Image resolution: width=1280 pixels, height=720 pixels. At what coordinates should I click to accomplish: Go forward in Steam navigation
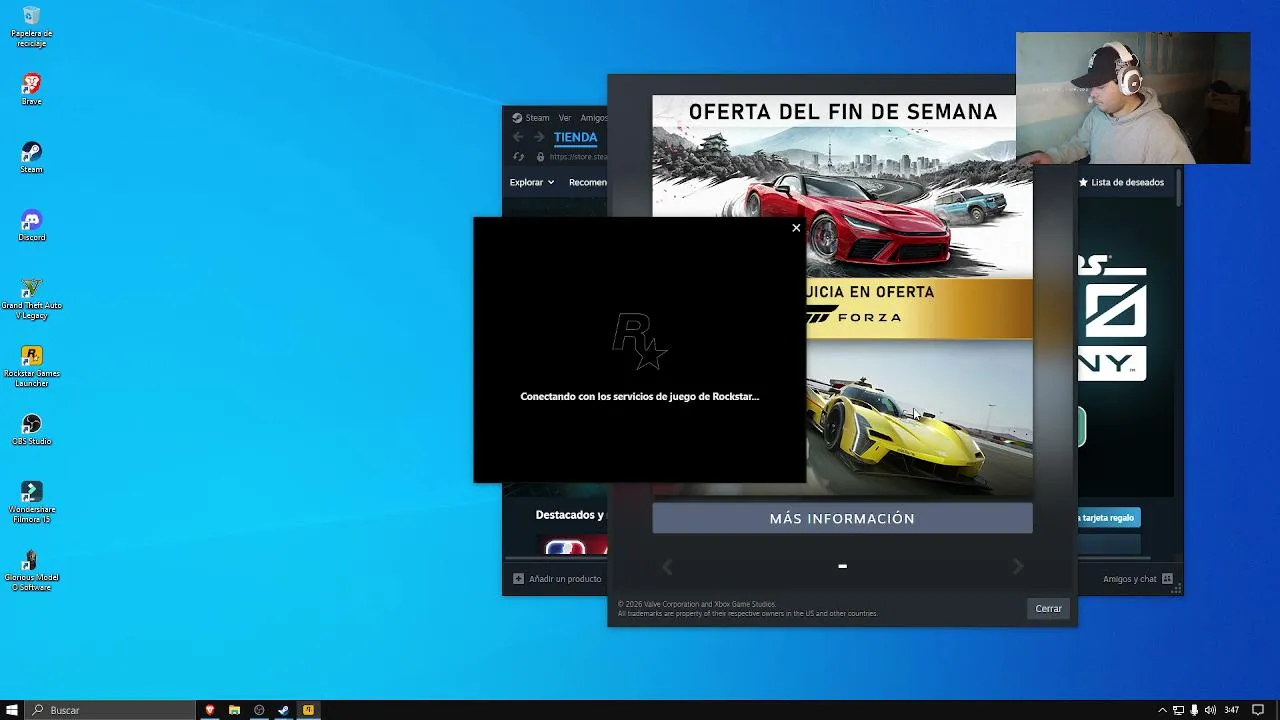[x=538, y=137]
